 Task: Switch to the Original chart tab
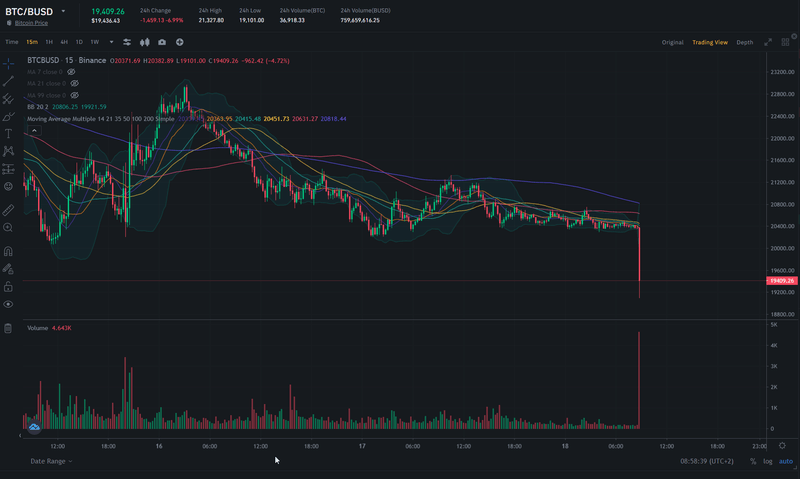click(x=672, y=42)
